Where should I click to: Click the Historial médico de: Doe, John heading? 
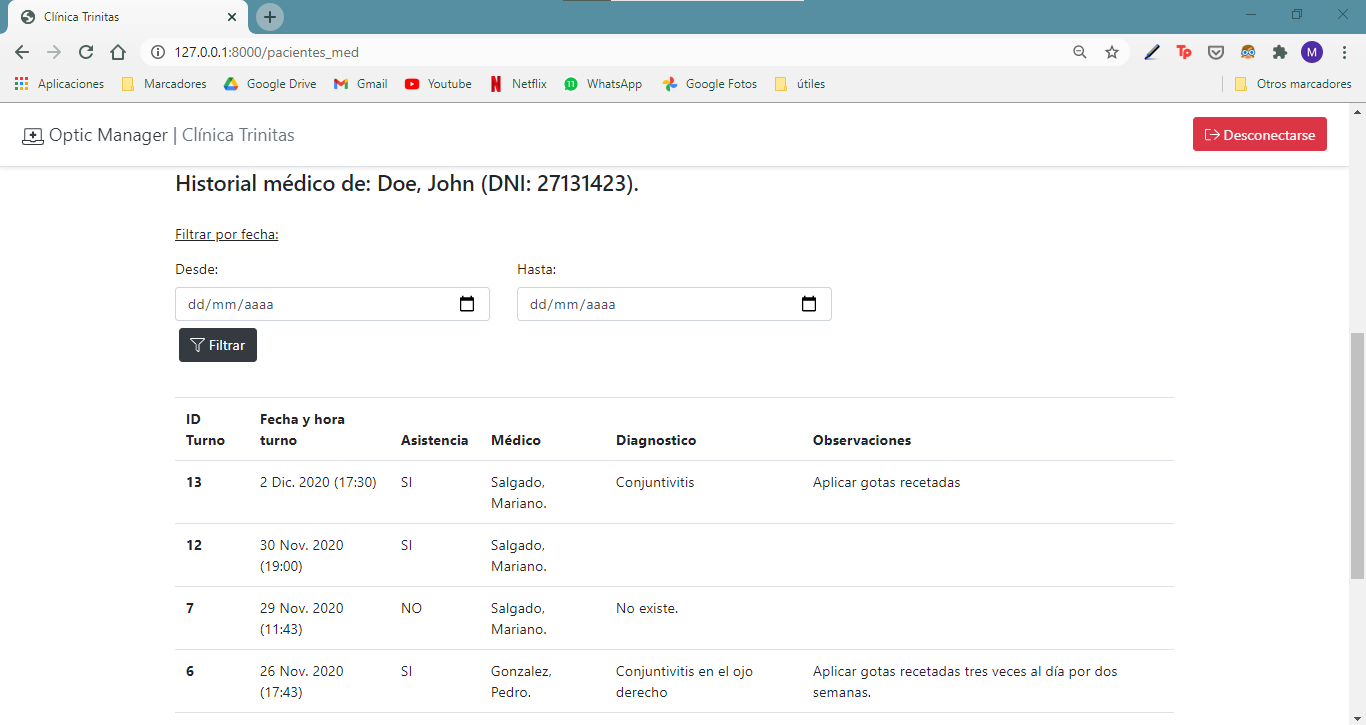(406, 184)
